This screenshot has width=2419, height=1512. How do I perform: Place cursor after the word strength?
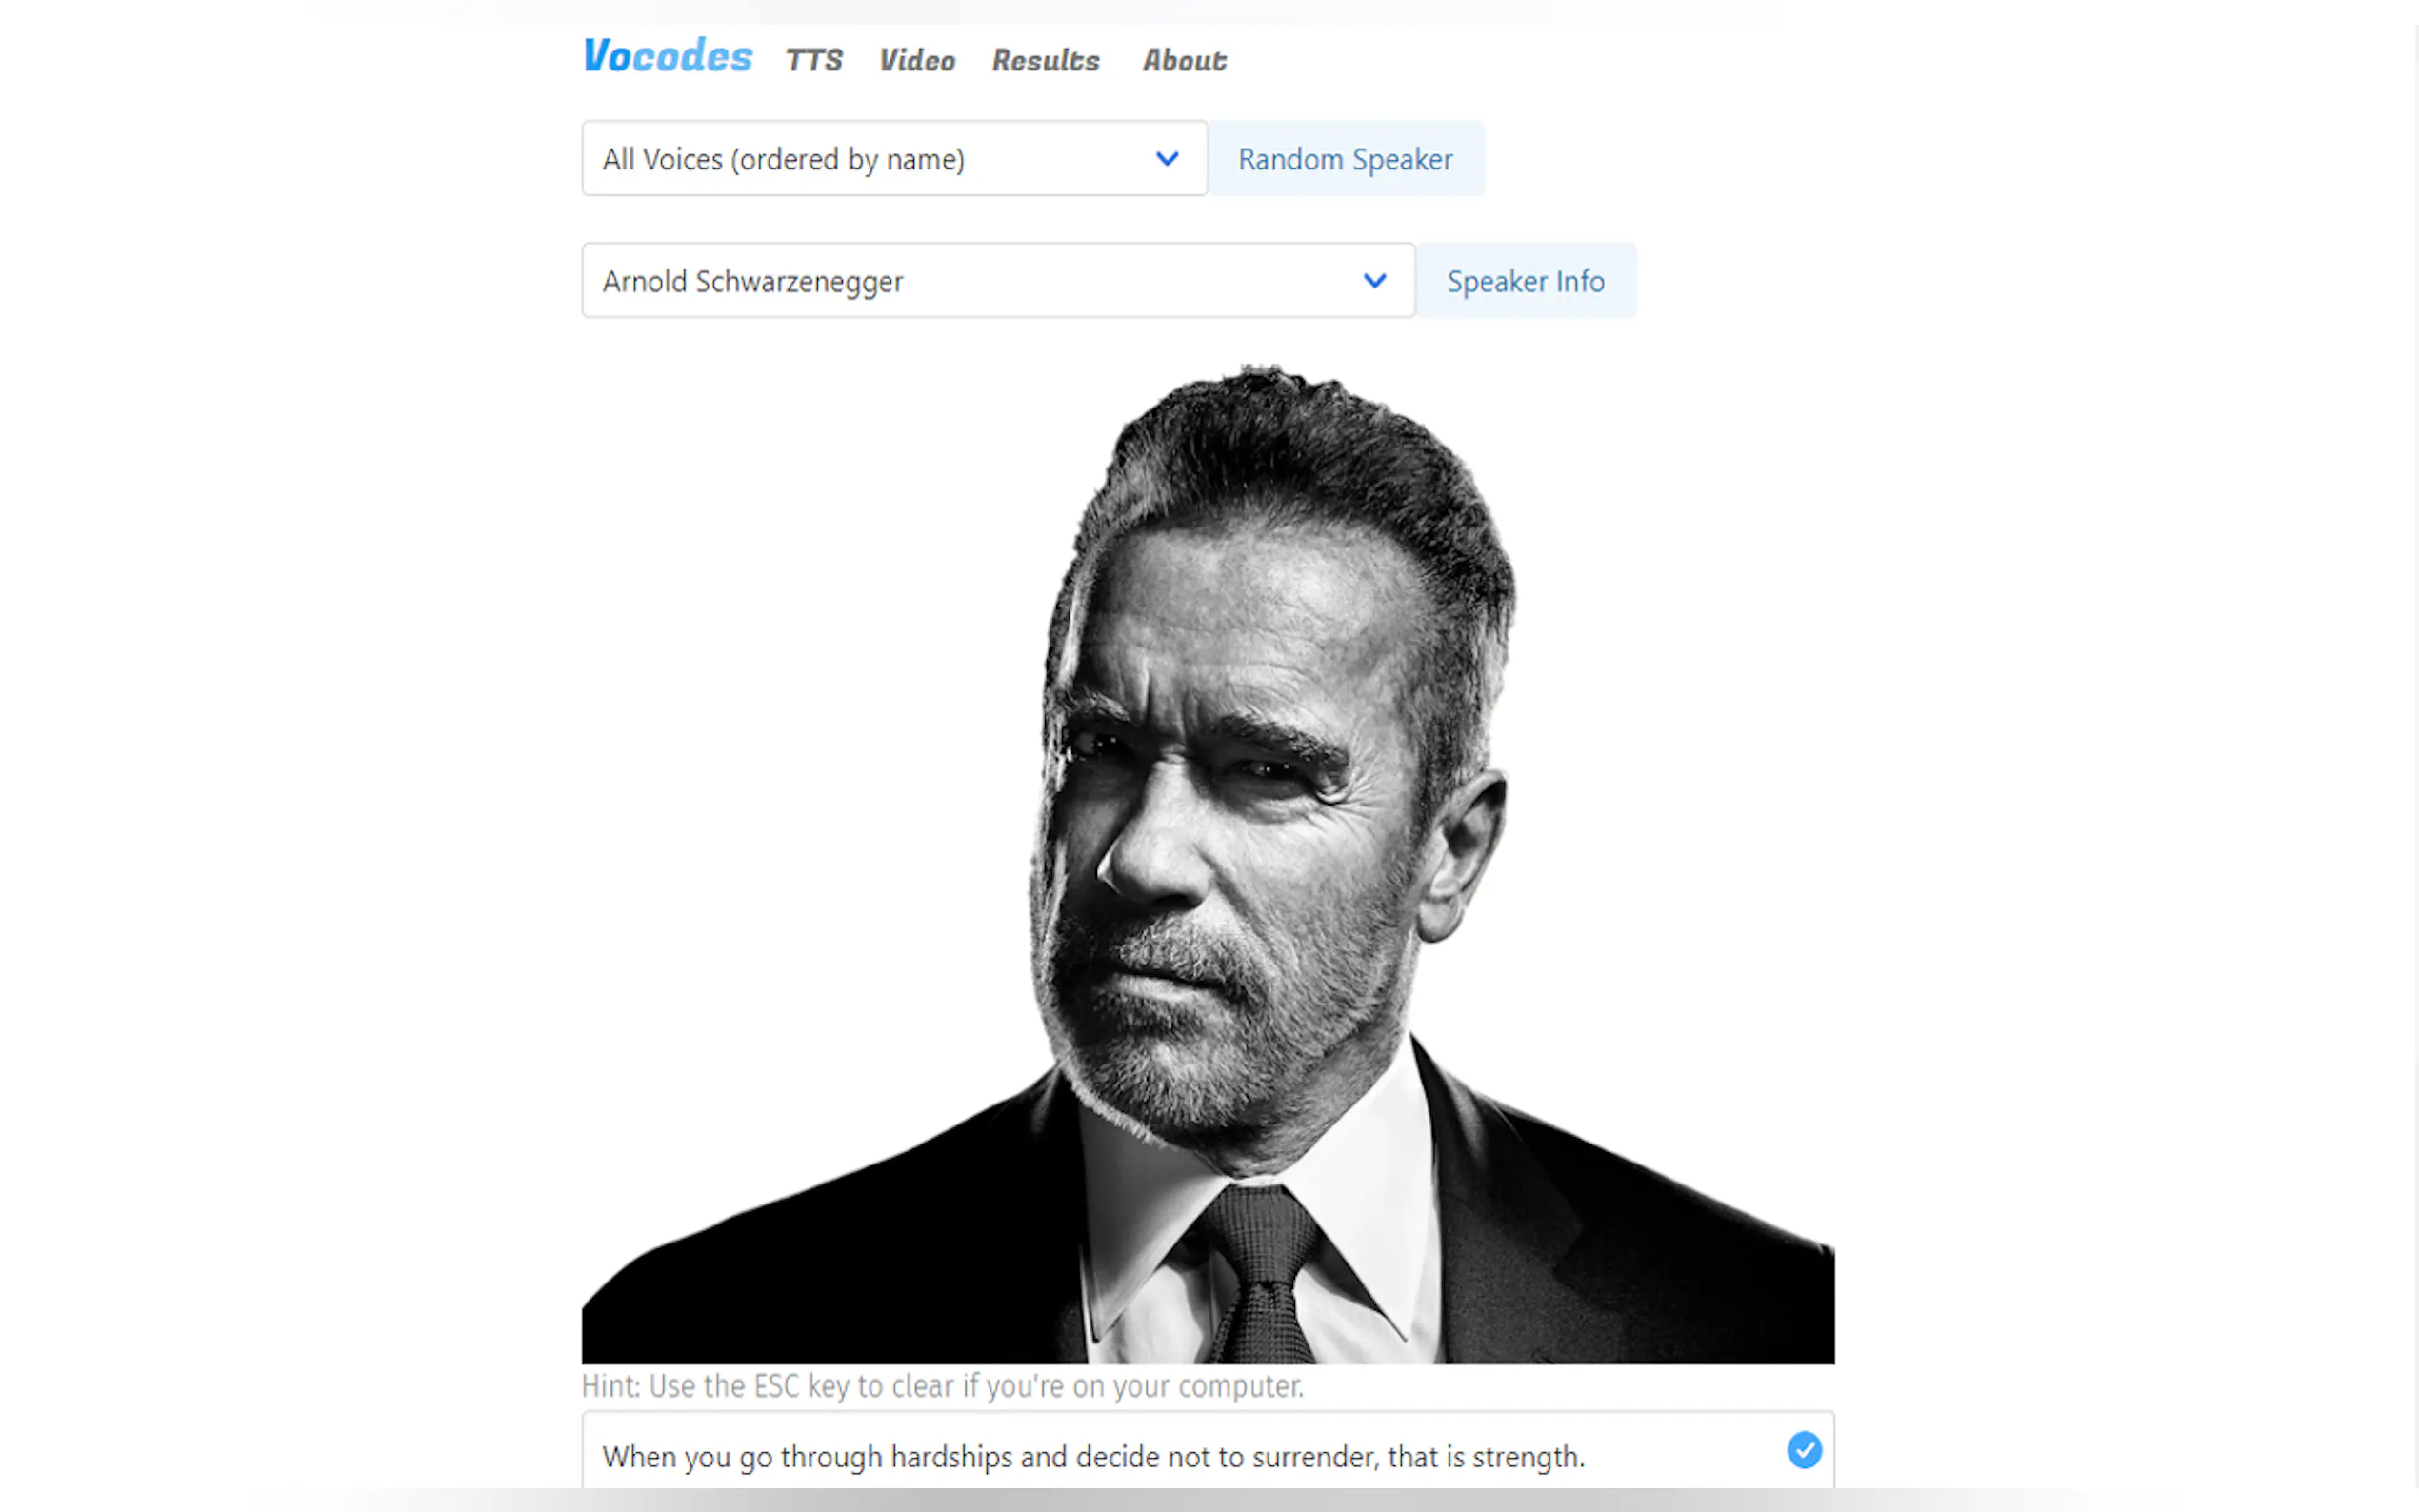1585,1457
